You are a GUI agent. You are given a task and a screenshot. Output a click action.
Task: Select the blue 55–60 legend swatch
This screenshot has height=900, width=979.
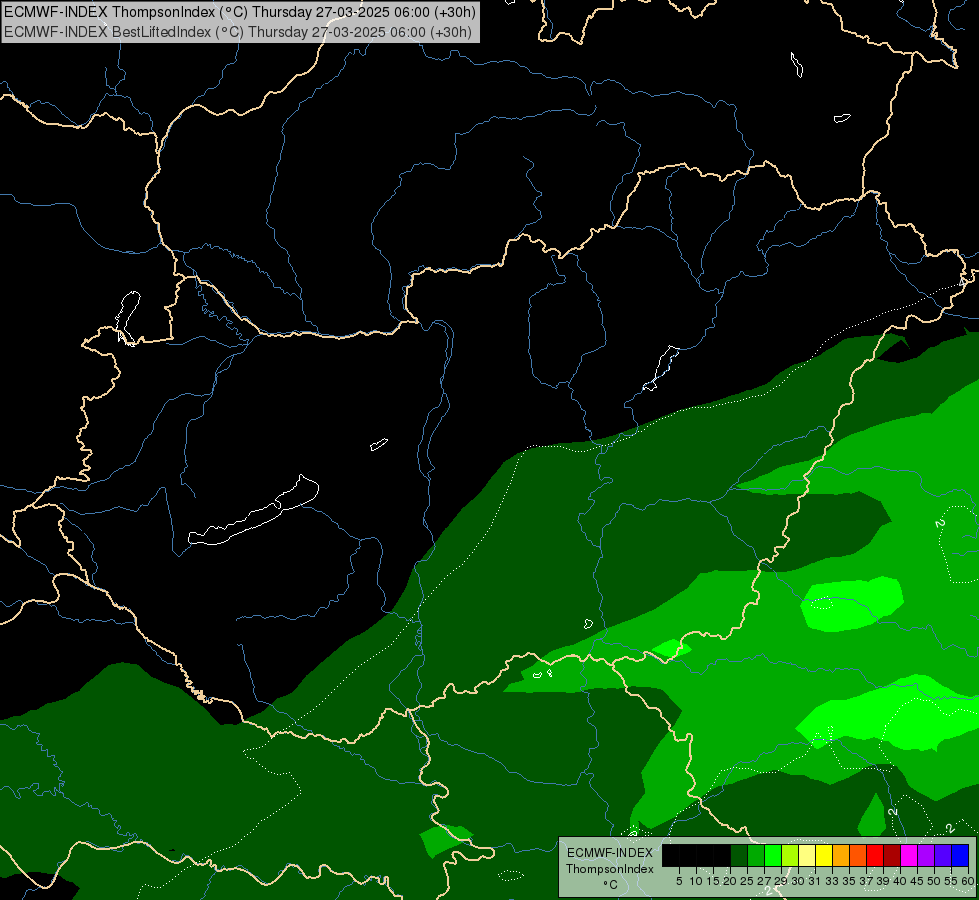click(x=960, y=855)
